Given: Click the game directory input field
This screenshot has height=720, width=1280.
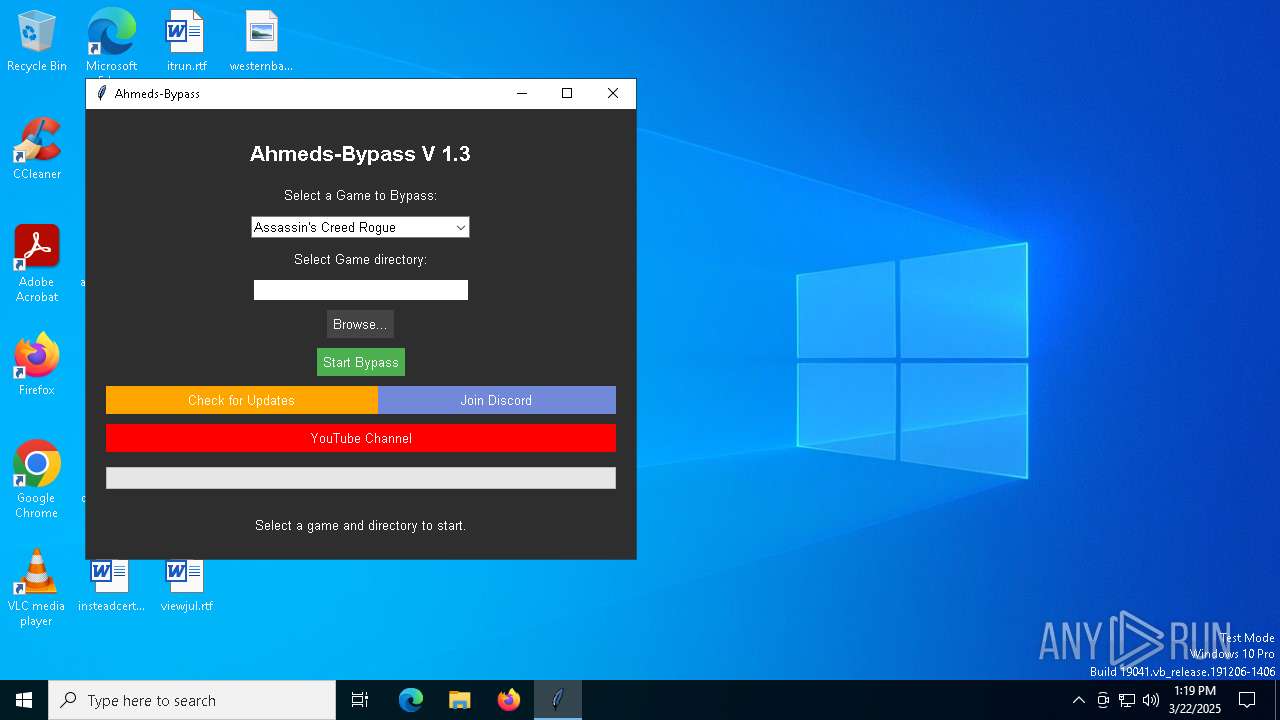Looking at the screenshot, I should pos(360,290).
